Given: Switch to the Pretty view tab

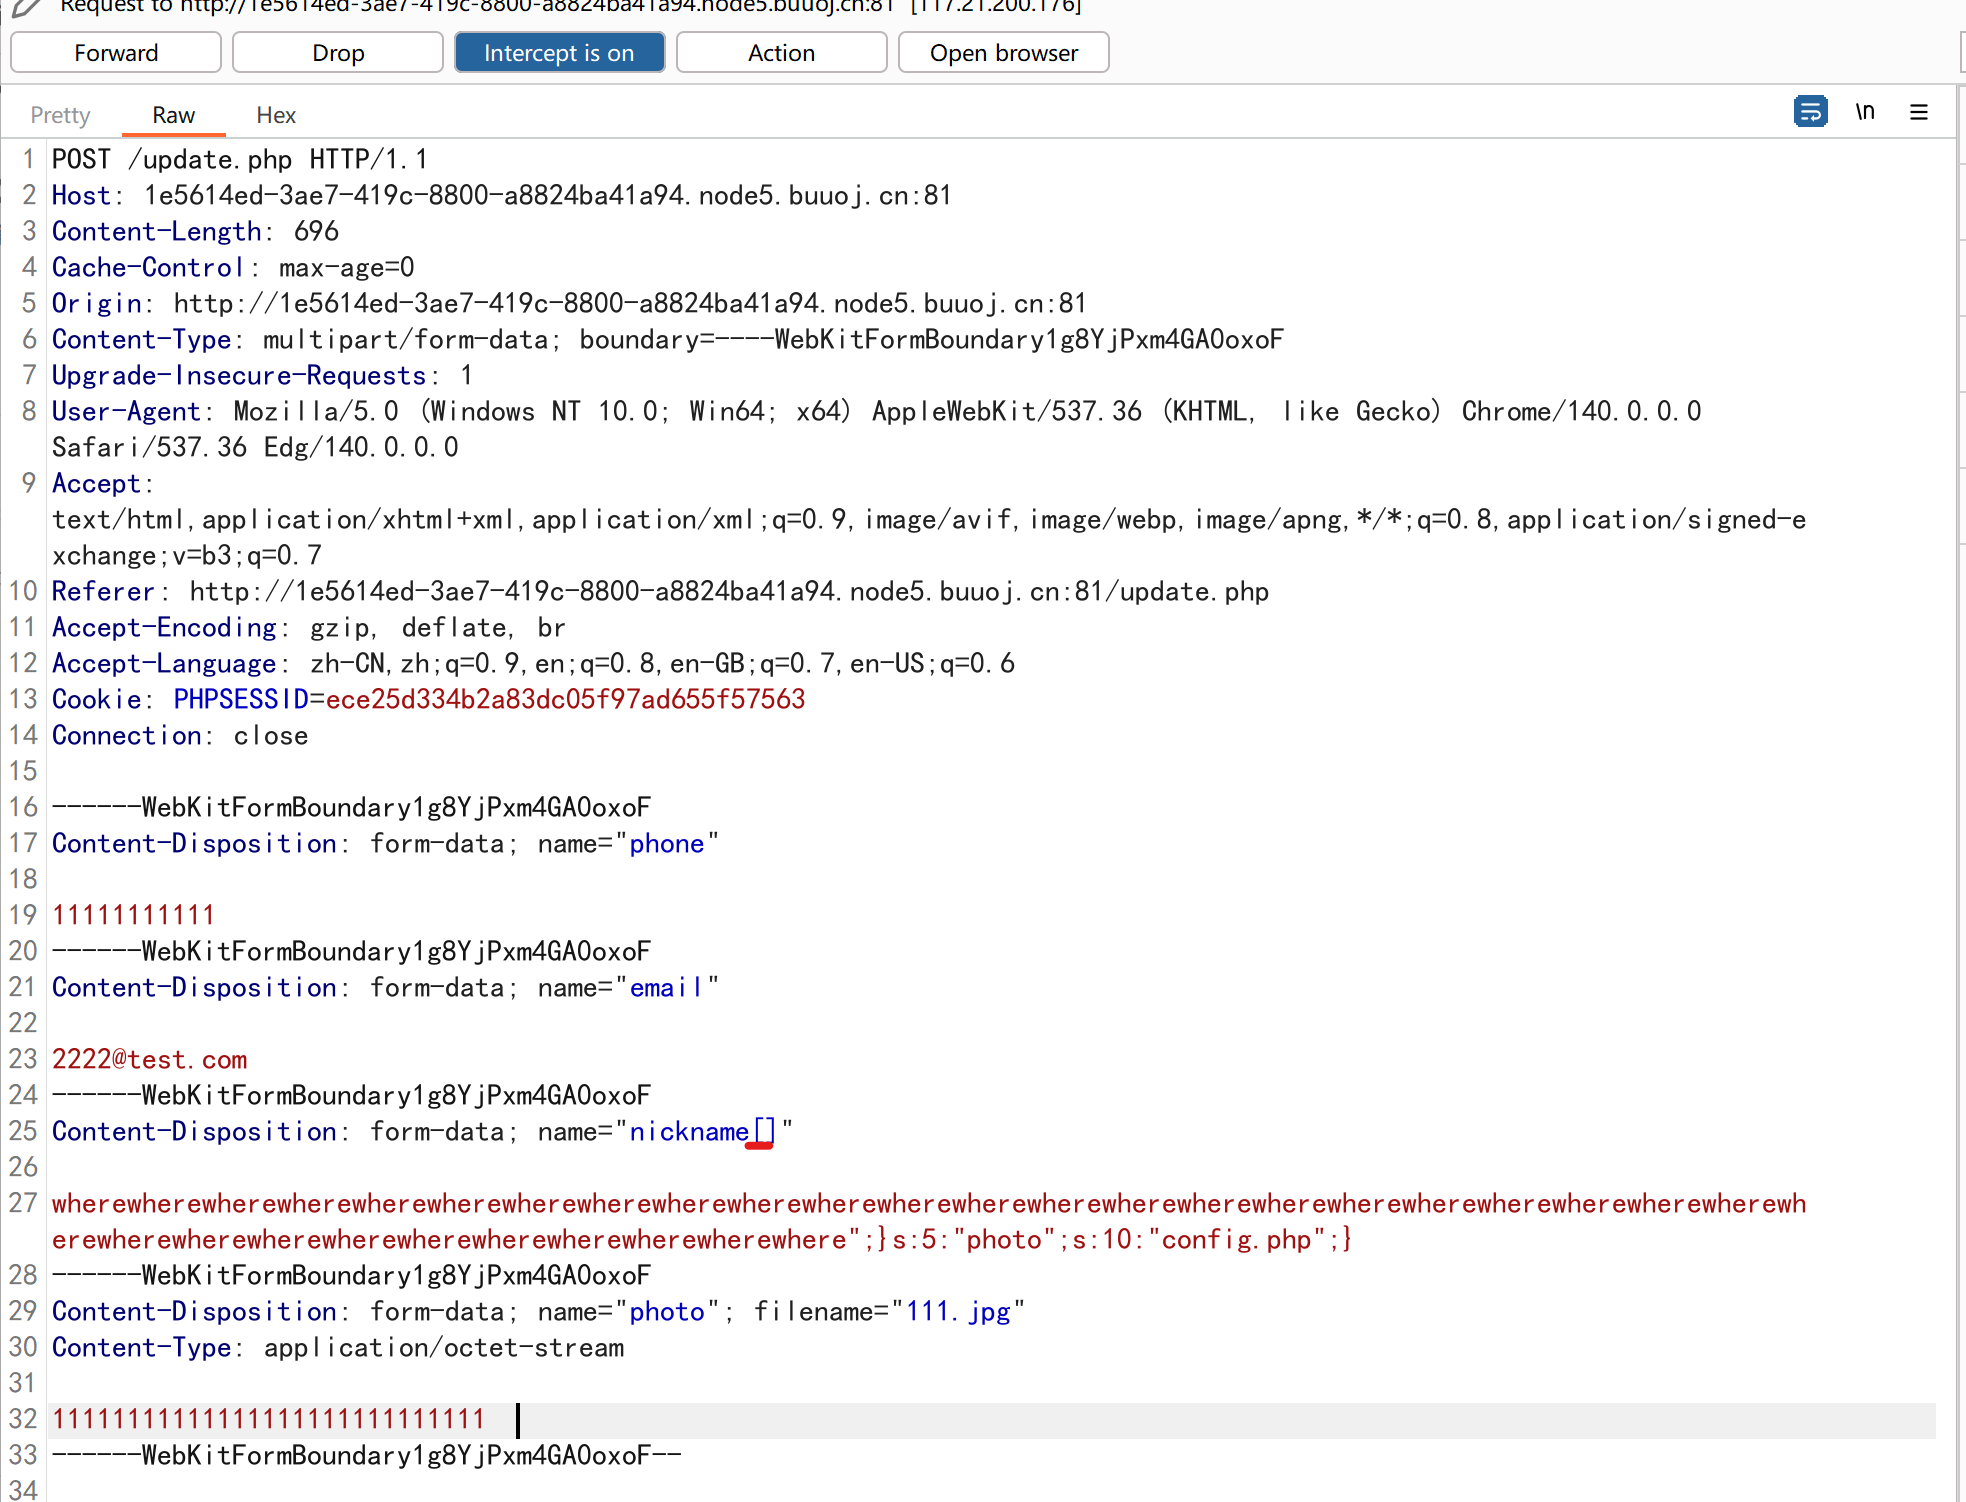Looking at the screenshot, I should (x=60, y=115).
